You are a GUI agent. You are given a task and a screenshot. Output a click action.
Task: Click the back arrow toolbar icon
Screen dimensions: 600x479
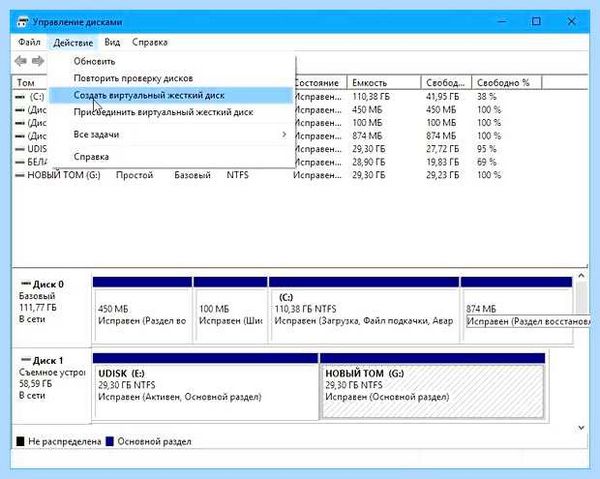point(21,61)
